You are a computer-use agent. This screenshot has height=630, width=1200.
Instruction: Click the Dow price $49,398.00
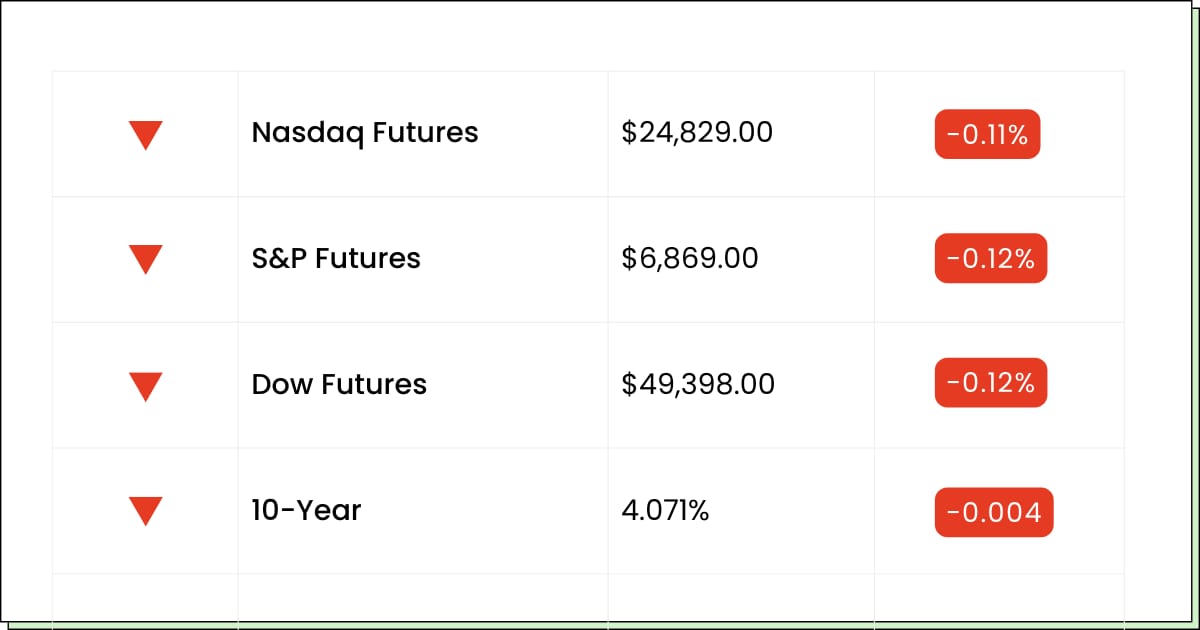point(698,384)
